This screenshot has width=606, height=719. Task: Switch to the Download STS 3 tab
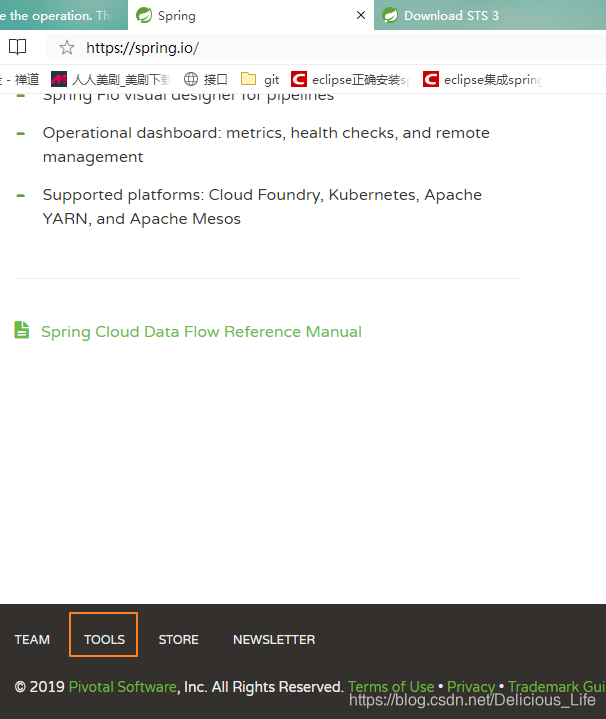[x=490, y=15]
